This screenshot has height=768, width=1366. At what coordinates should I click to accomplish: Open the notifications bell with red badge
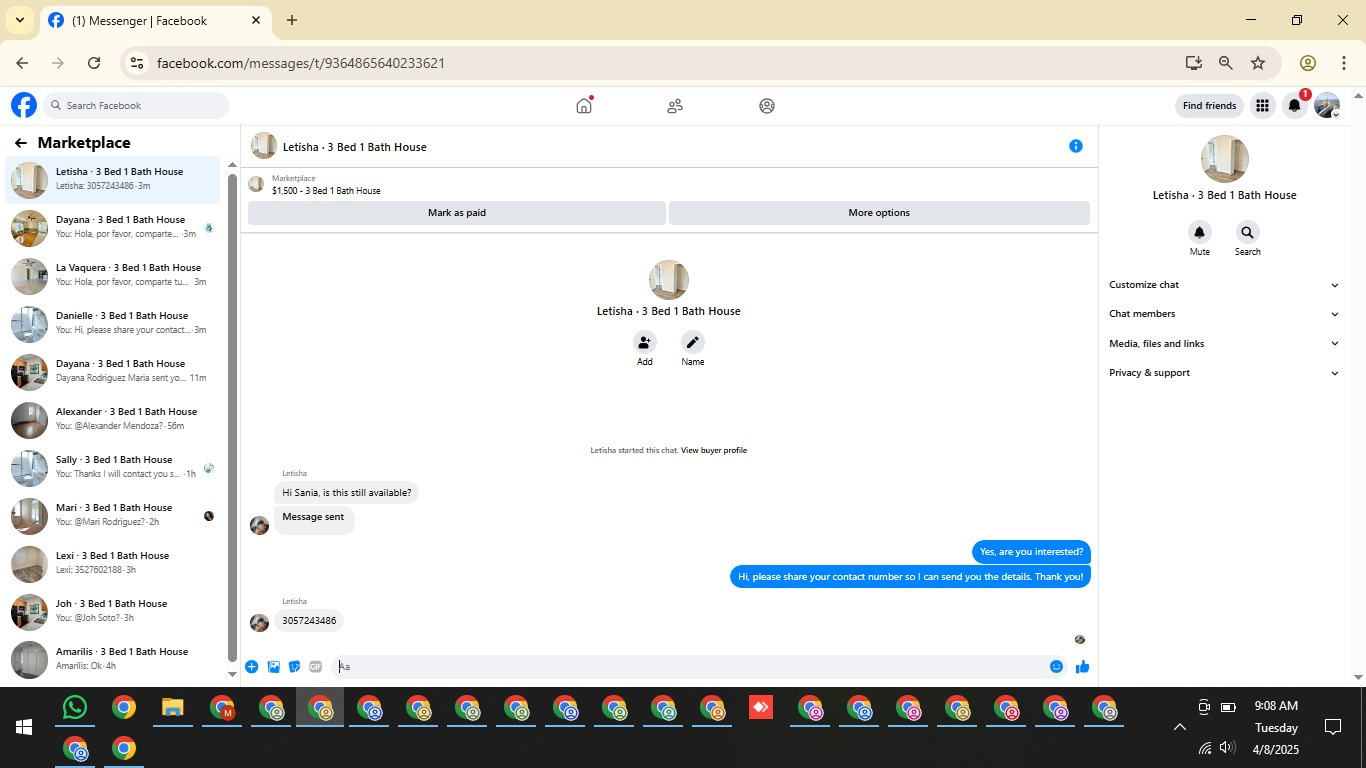pyautogui.click(x=1295, y=105)
